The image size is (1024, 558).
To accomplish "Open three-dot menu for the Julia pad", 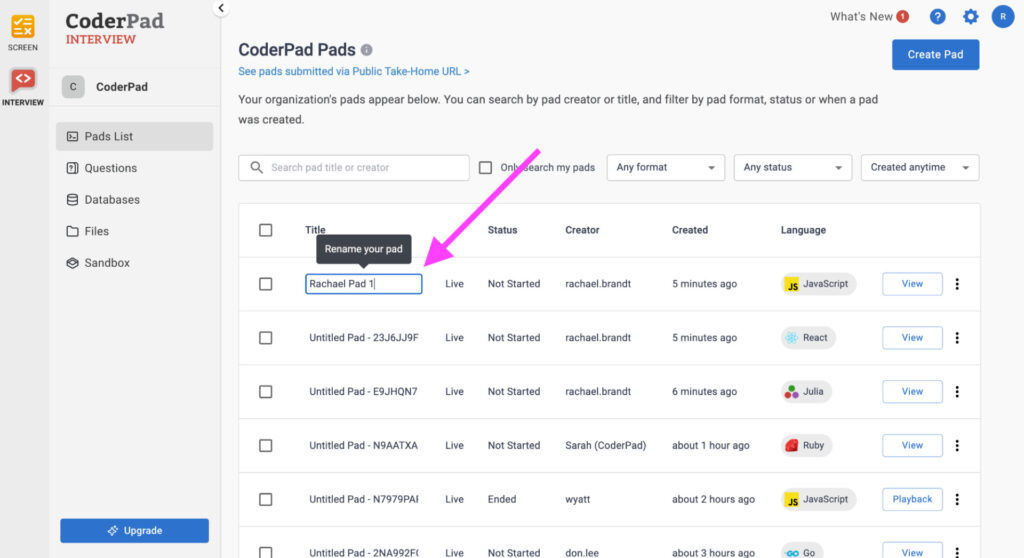I will (x=957, y=392).
